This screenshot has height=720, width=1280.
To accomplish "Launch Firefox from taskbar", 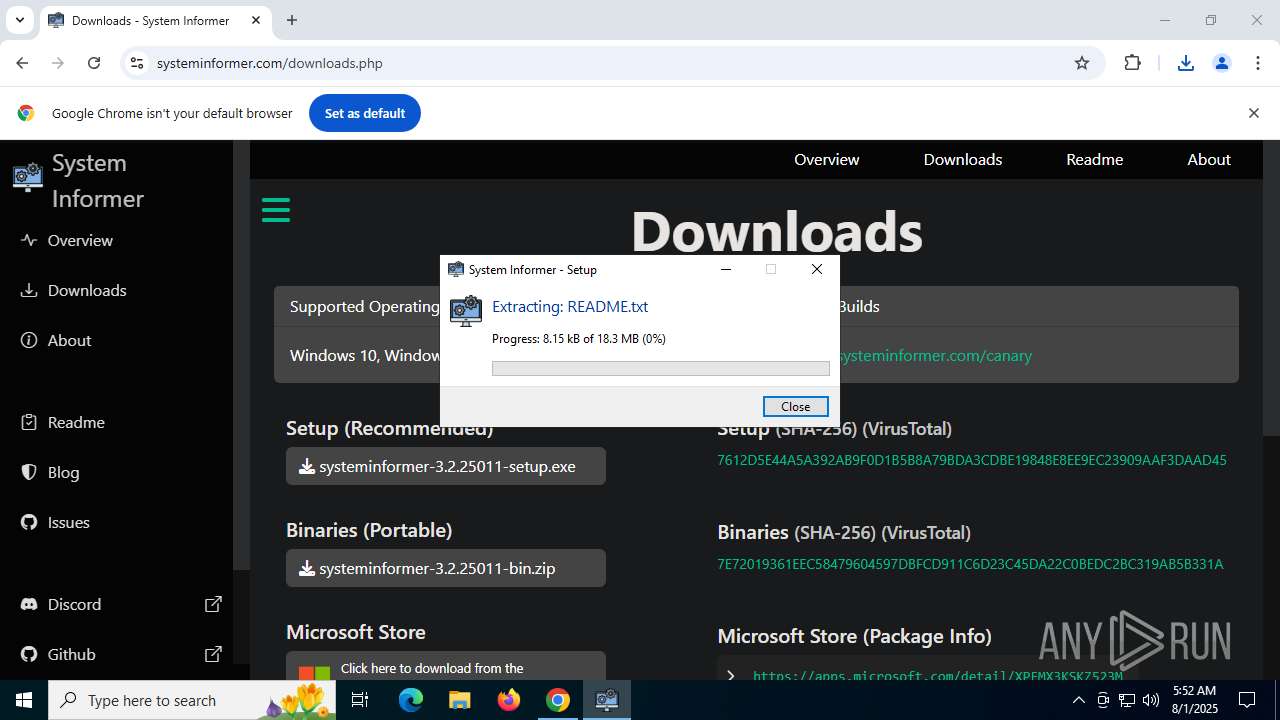I will [509, 700].
